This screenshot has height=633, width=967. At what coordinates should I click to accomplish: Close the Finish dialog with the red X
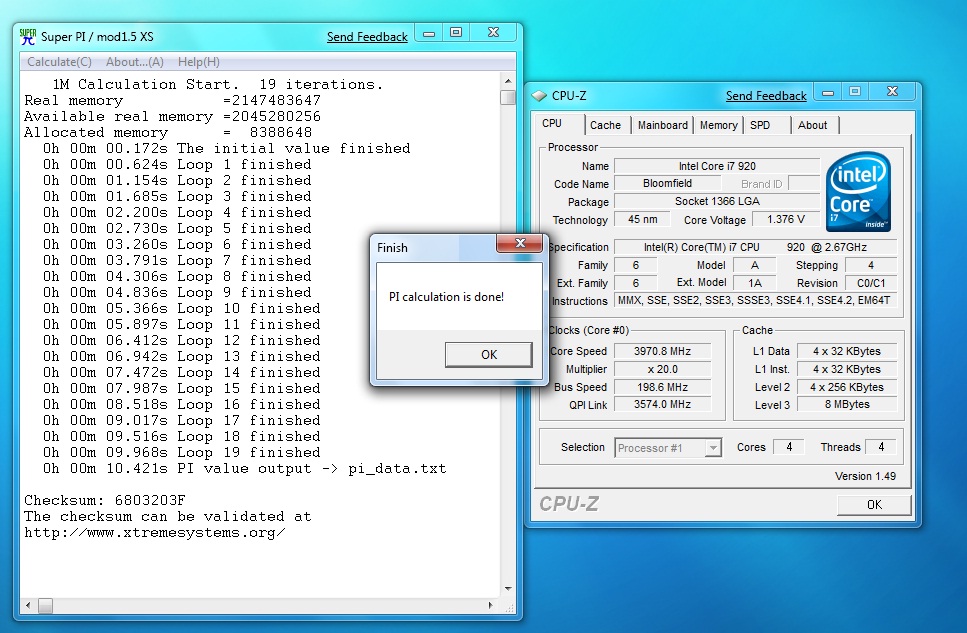point(519,243)
